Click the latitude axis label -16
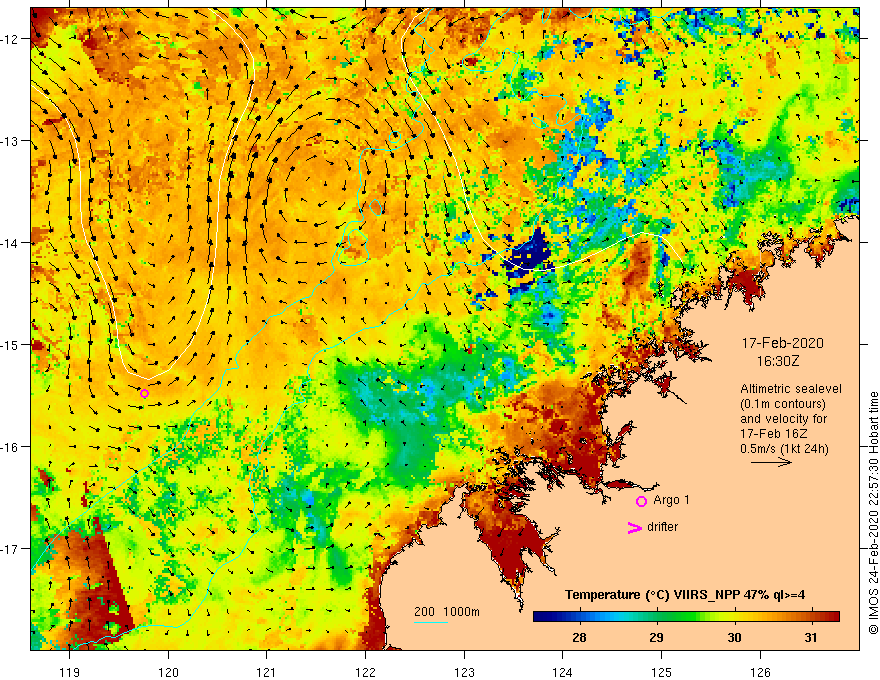The image size is (880, 680). tap(10, 447)
